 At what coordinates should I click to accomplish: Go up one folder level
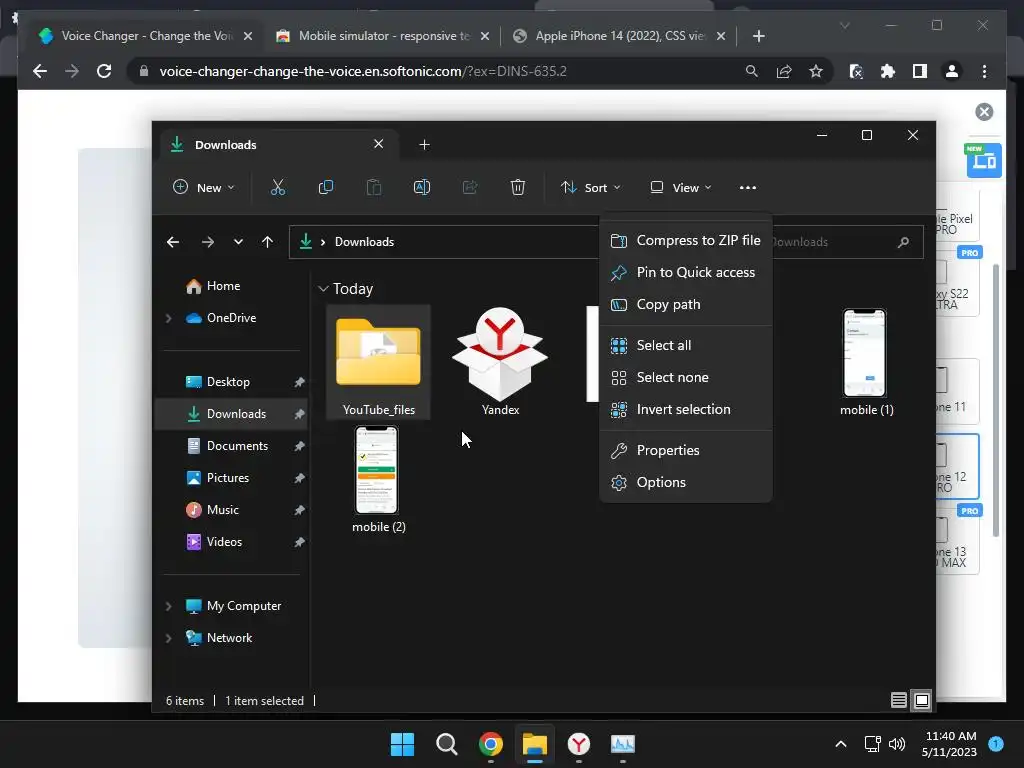(x=267, y=242)
